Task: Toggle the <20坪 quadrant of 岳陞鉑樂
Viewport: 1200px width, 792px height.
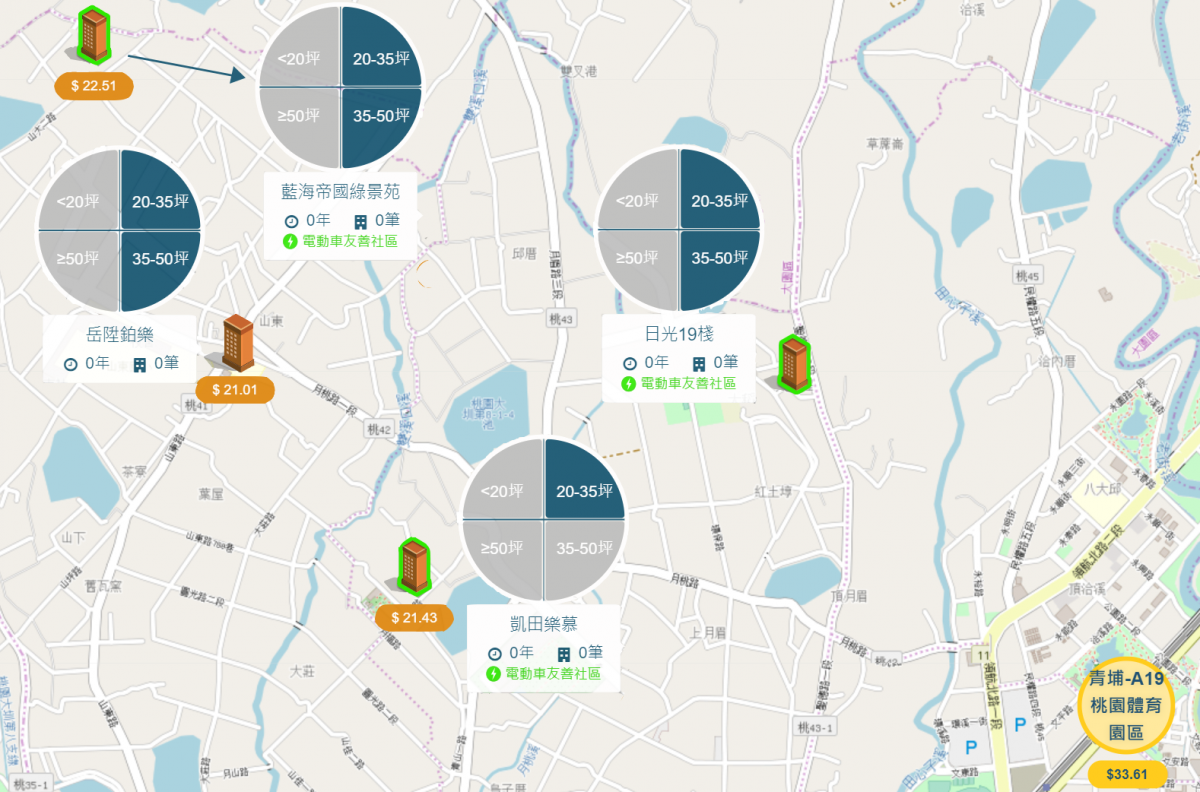Action: click(78, 190)
